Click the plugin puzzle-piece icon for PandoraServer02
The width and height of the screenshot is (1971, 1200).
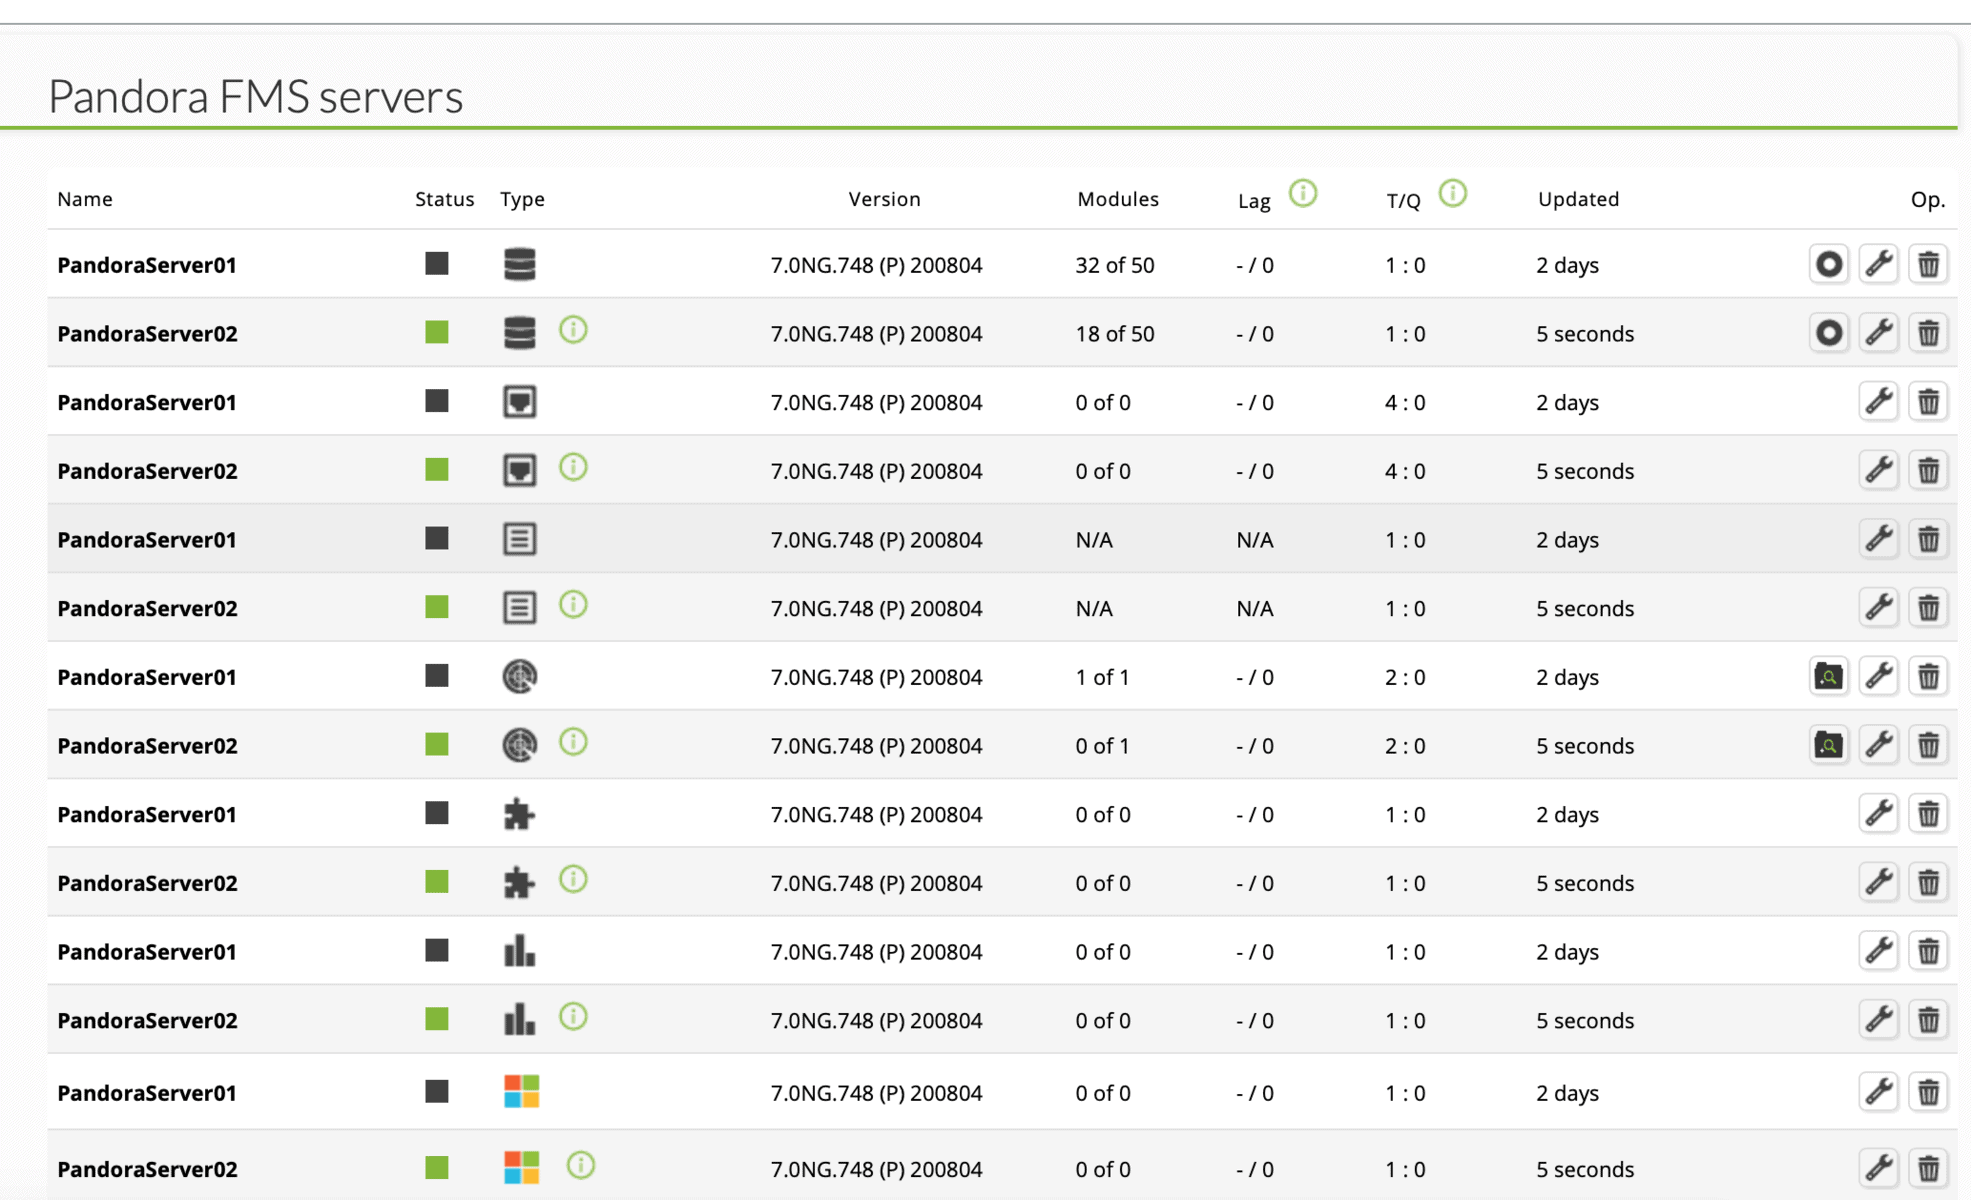519,883
